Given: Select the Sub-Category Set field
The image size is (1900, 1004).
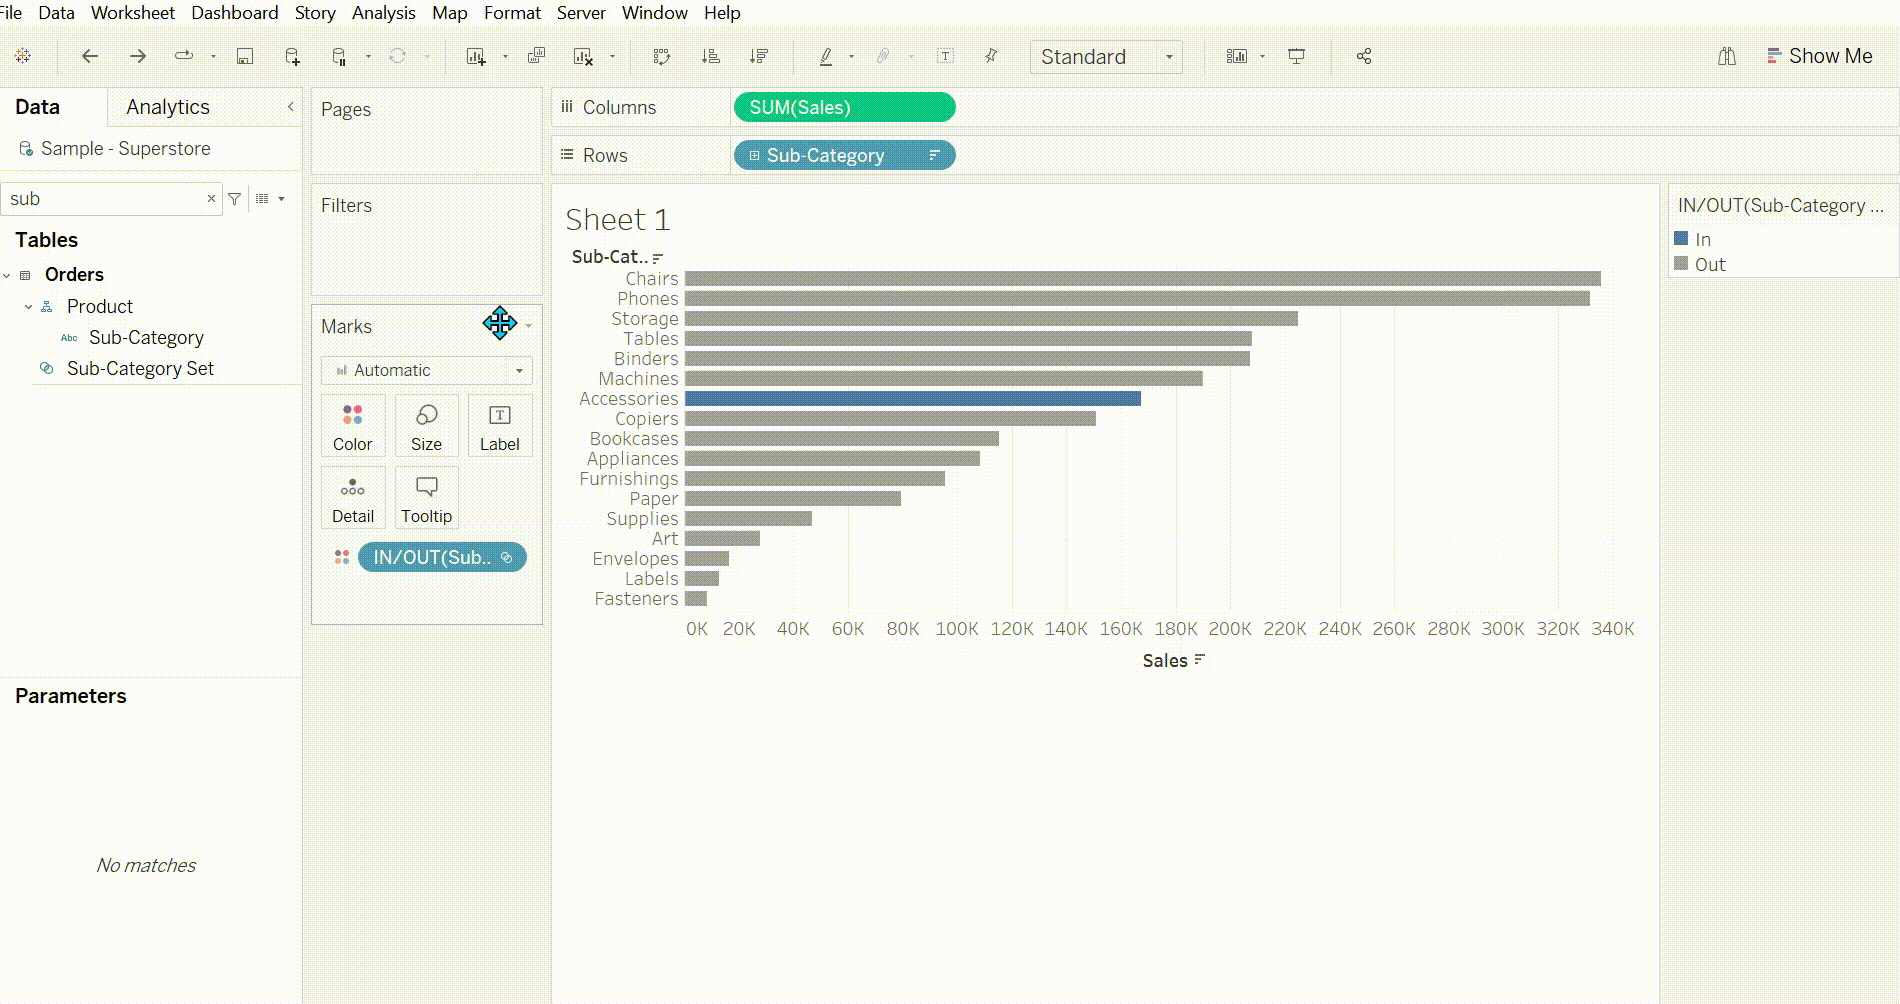Looking at the screenshot, I should coord(140,369).
